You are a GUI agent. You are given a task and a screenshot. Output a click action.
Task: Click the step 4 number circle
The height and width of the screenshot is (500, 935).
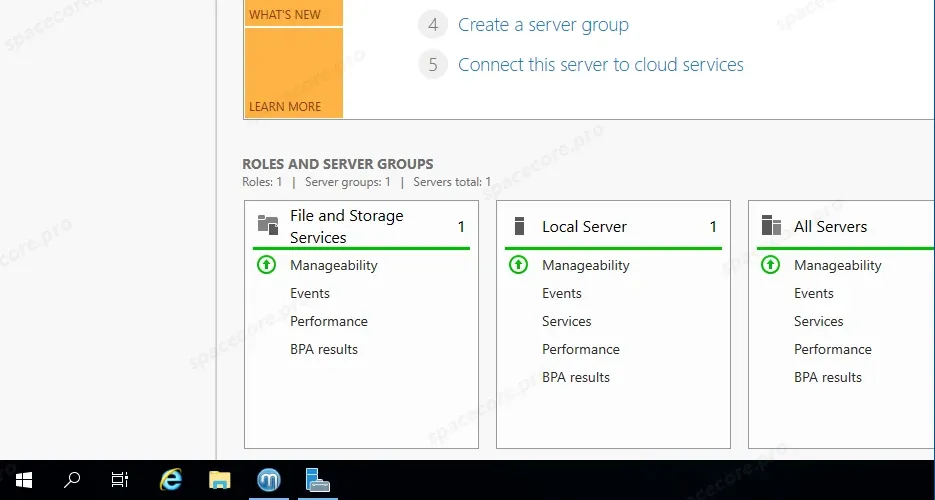(433, 25)
